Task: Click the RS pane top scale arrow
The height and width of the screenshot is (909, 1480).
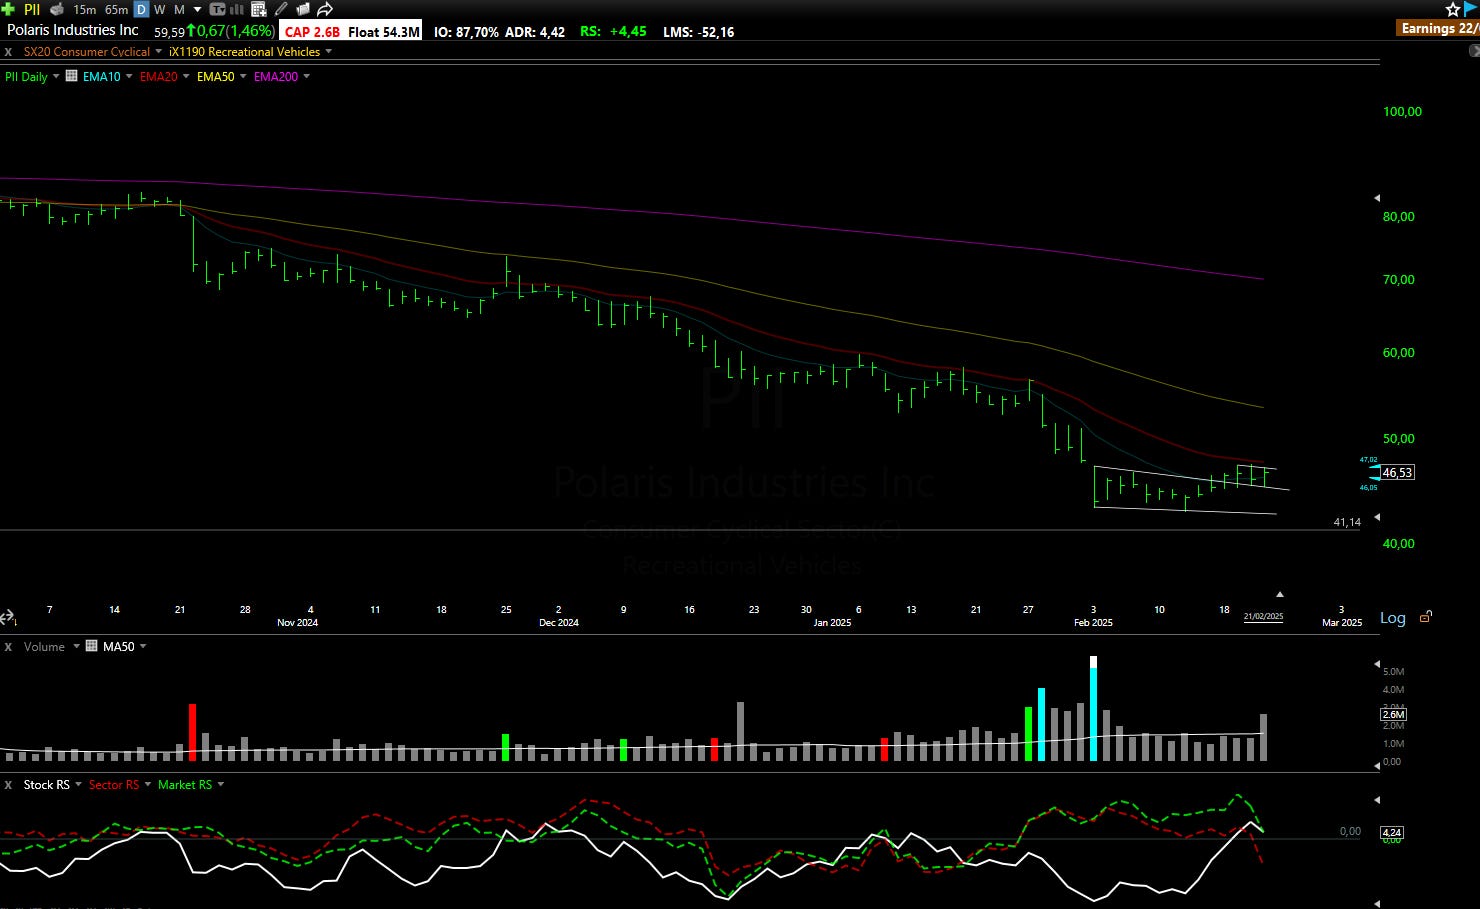Action: (1377, 800)
